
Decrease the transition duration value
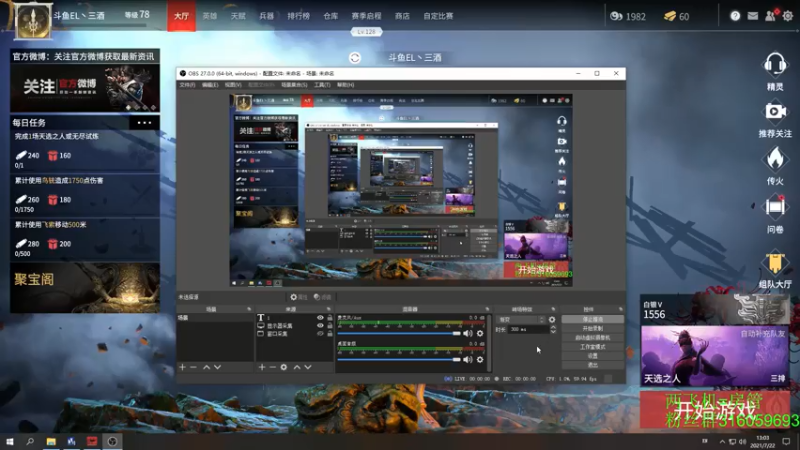pyautogui.click(x=553, y=332)
